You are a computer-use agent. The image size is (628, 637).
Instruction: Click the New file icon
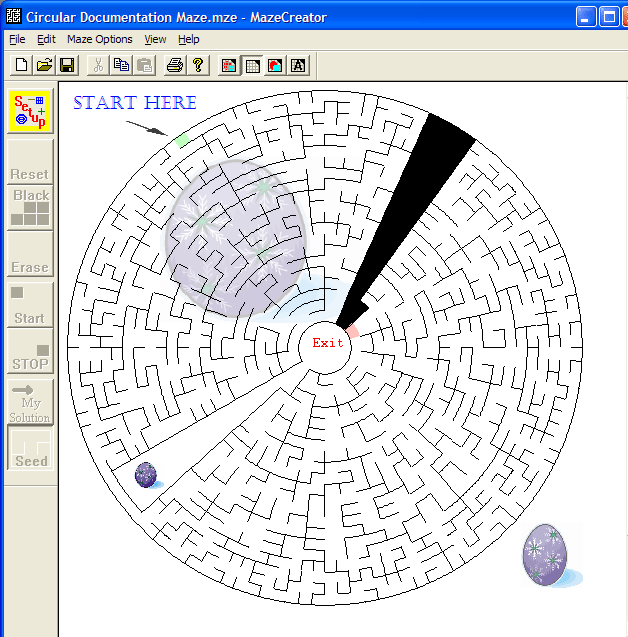point(21,65)
